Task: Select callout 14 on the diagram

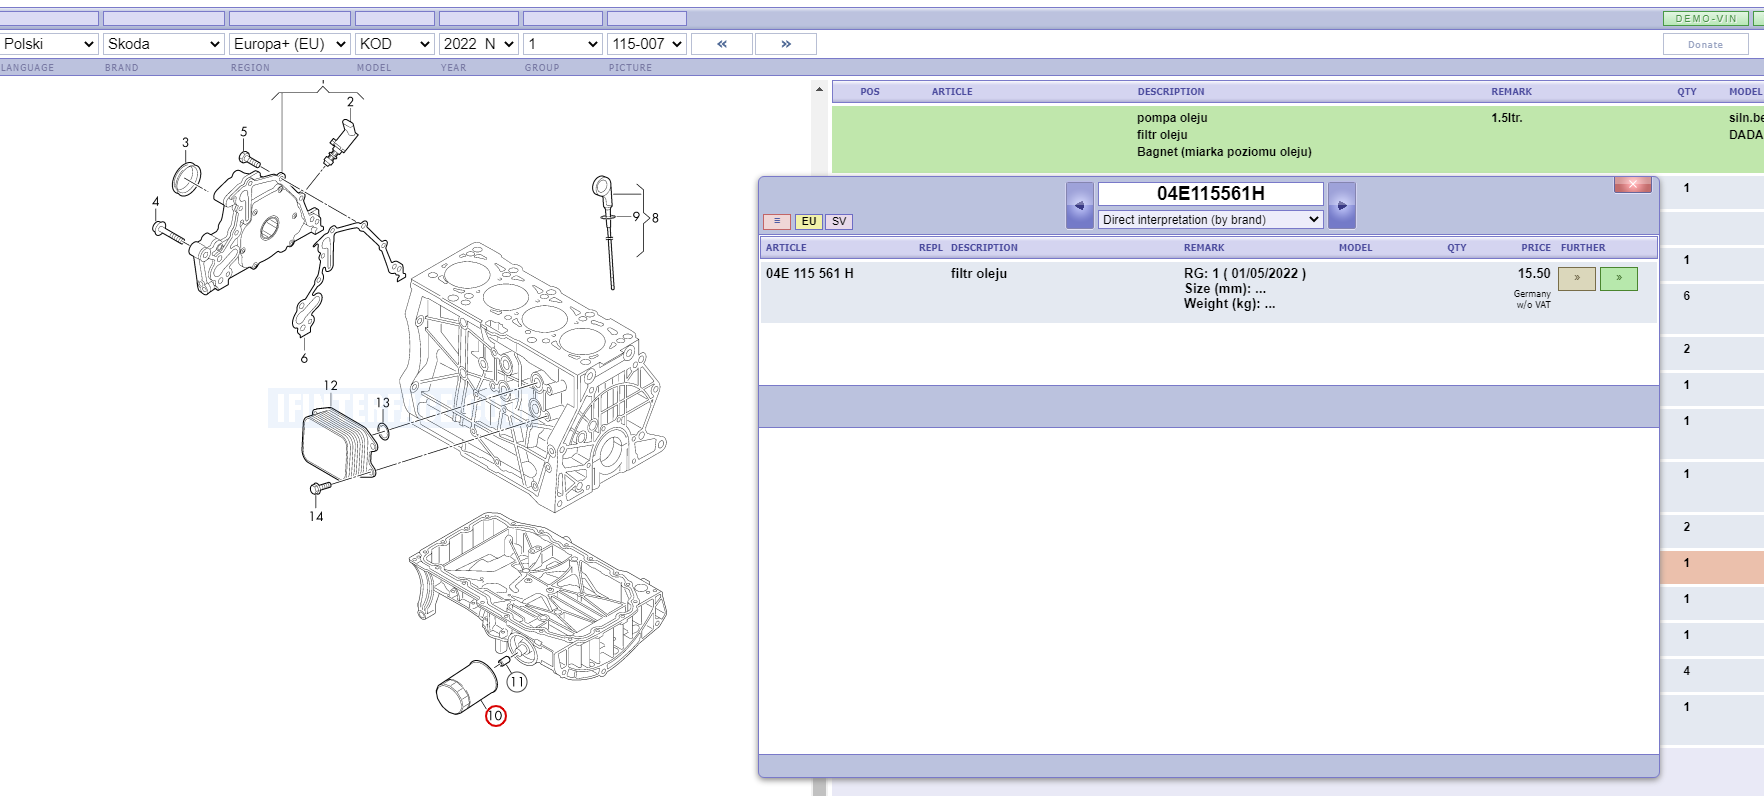Action: coord(316,517)
